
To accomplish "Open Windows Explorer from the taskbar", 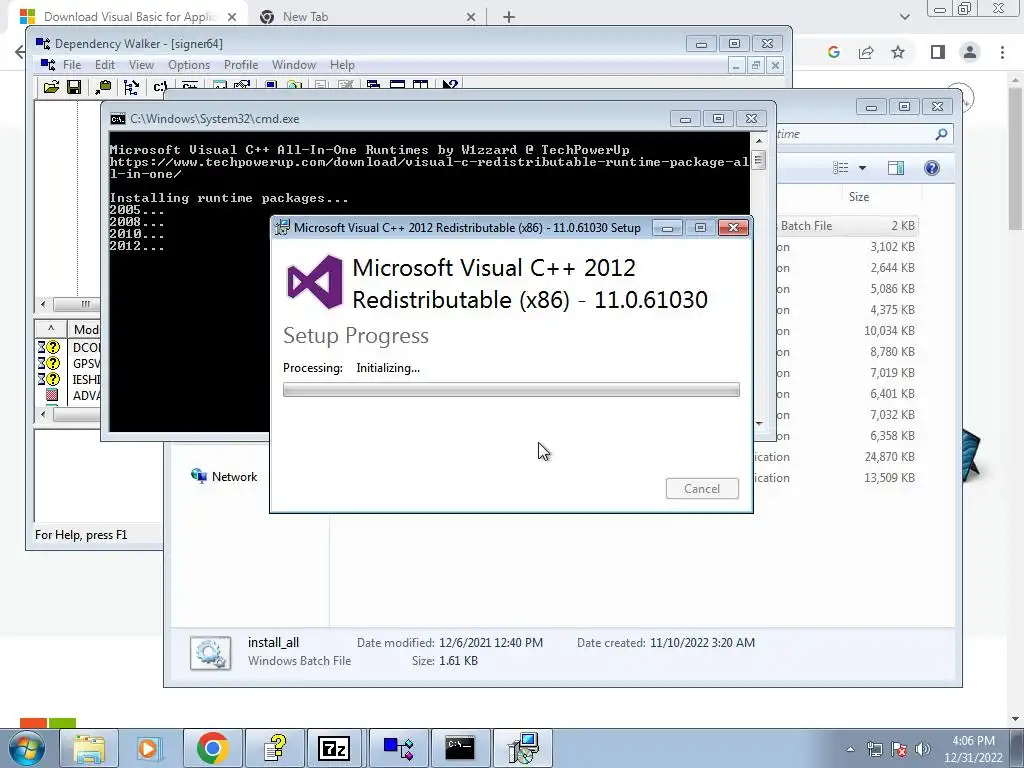I will (89, 748).
